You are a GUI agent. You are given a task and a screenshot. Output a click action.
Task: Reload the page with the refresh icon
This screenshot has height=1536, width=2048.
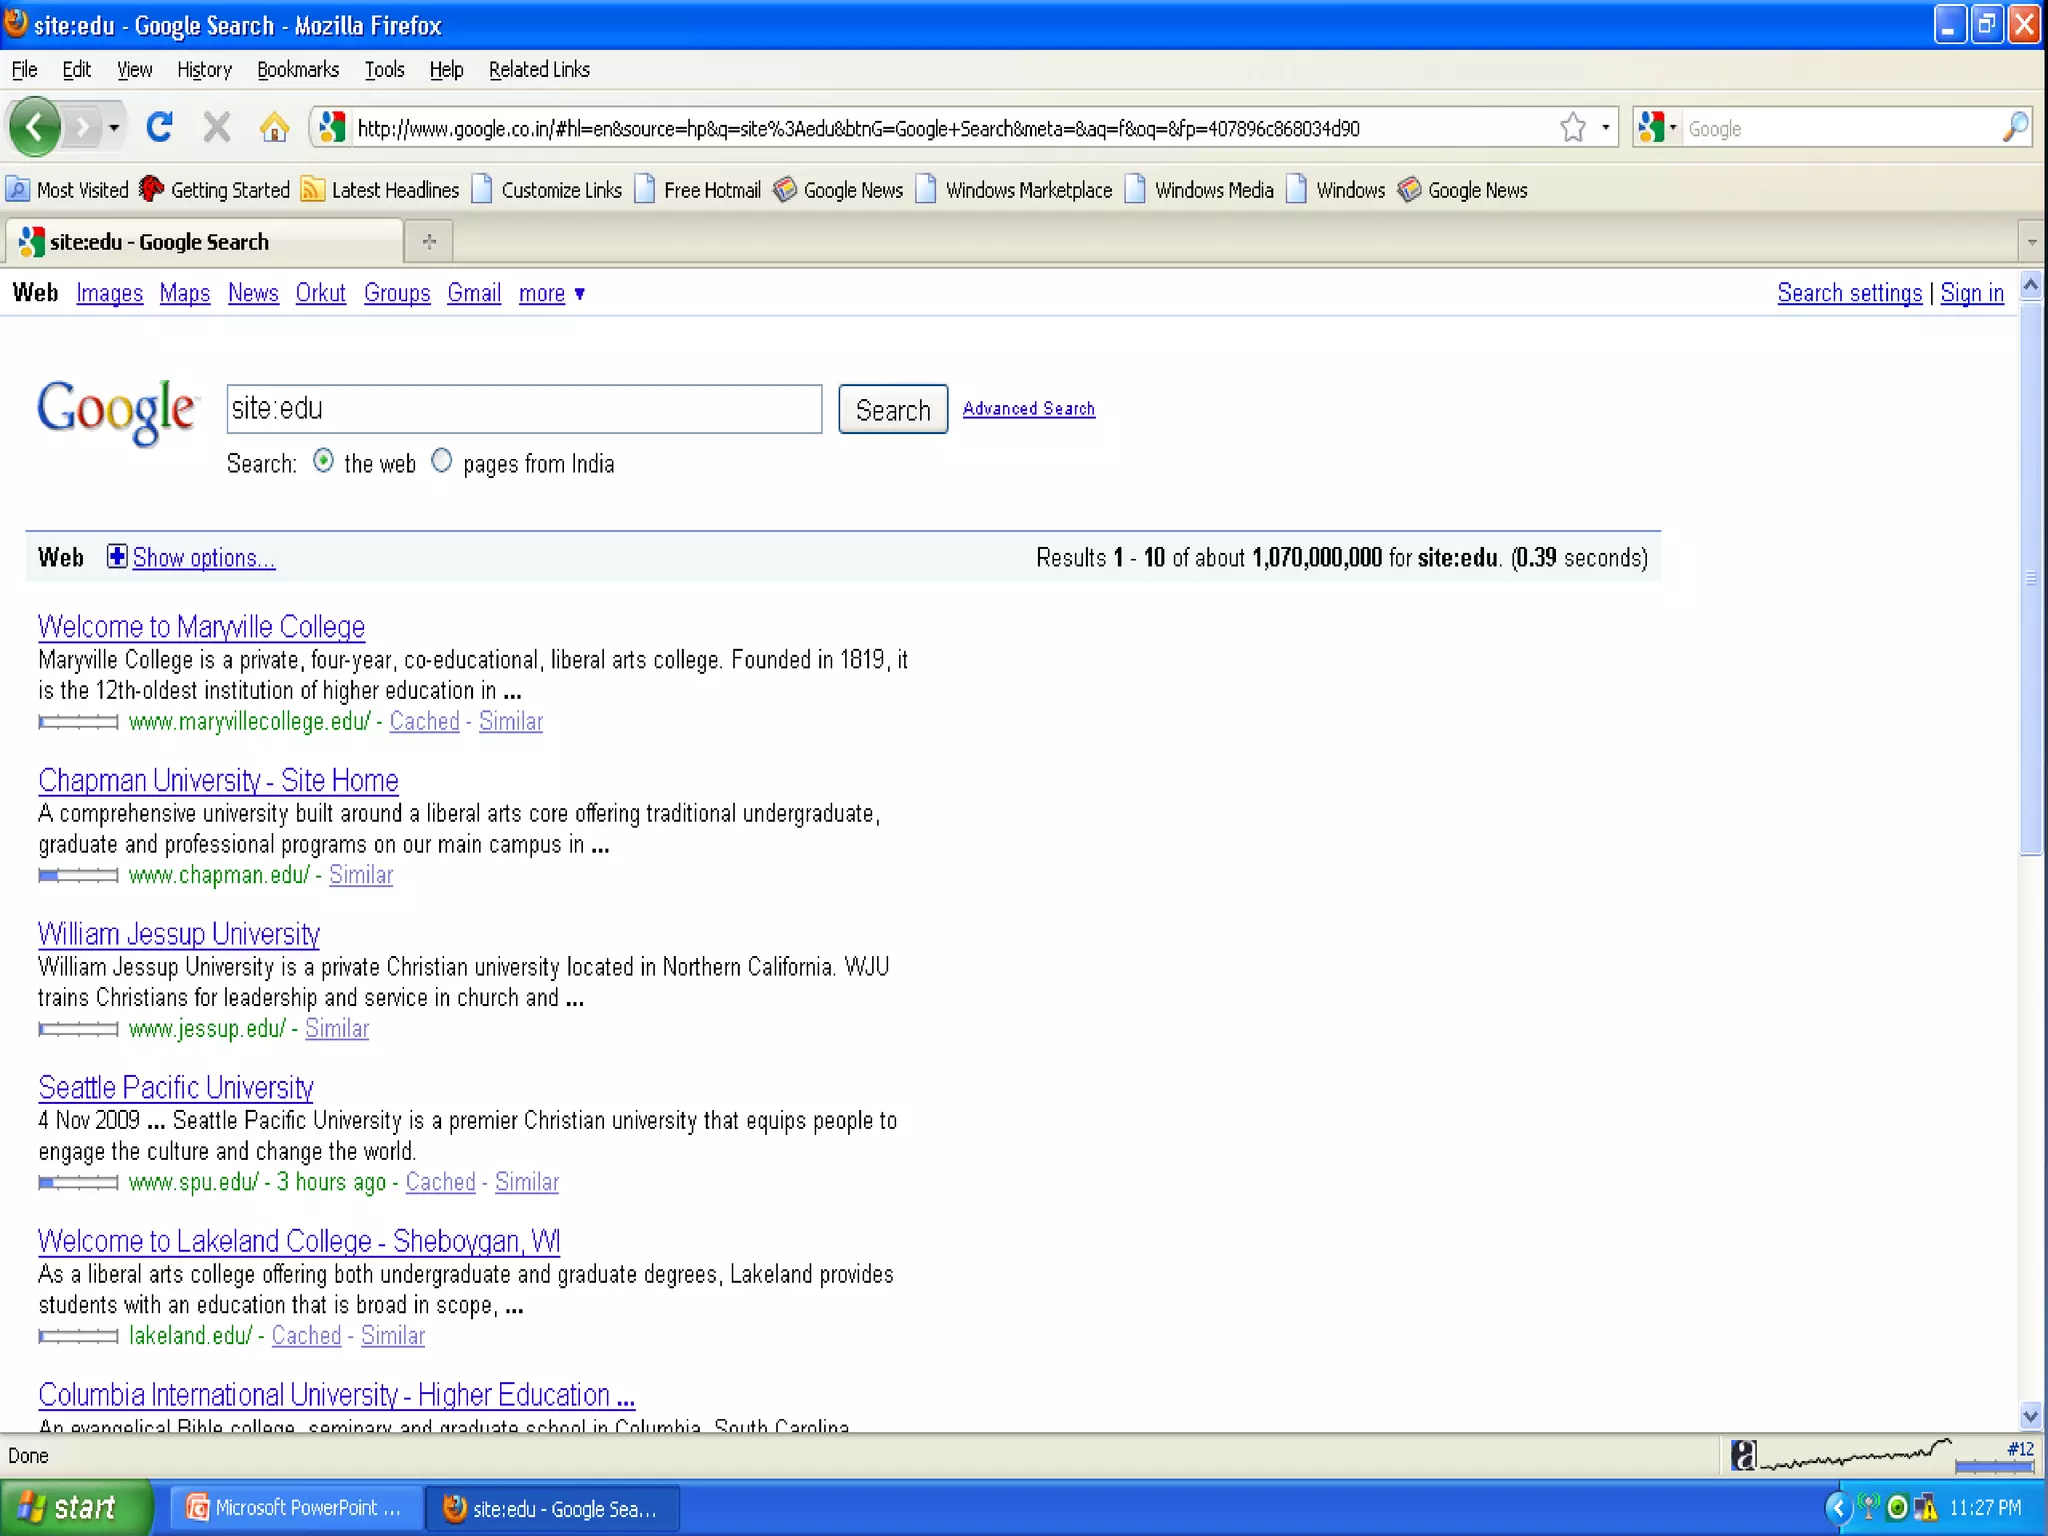click(159, 127)
